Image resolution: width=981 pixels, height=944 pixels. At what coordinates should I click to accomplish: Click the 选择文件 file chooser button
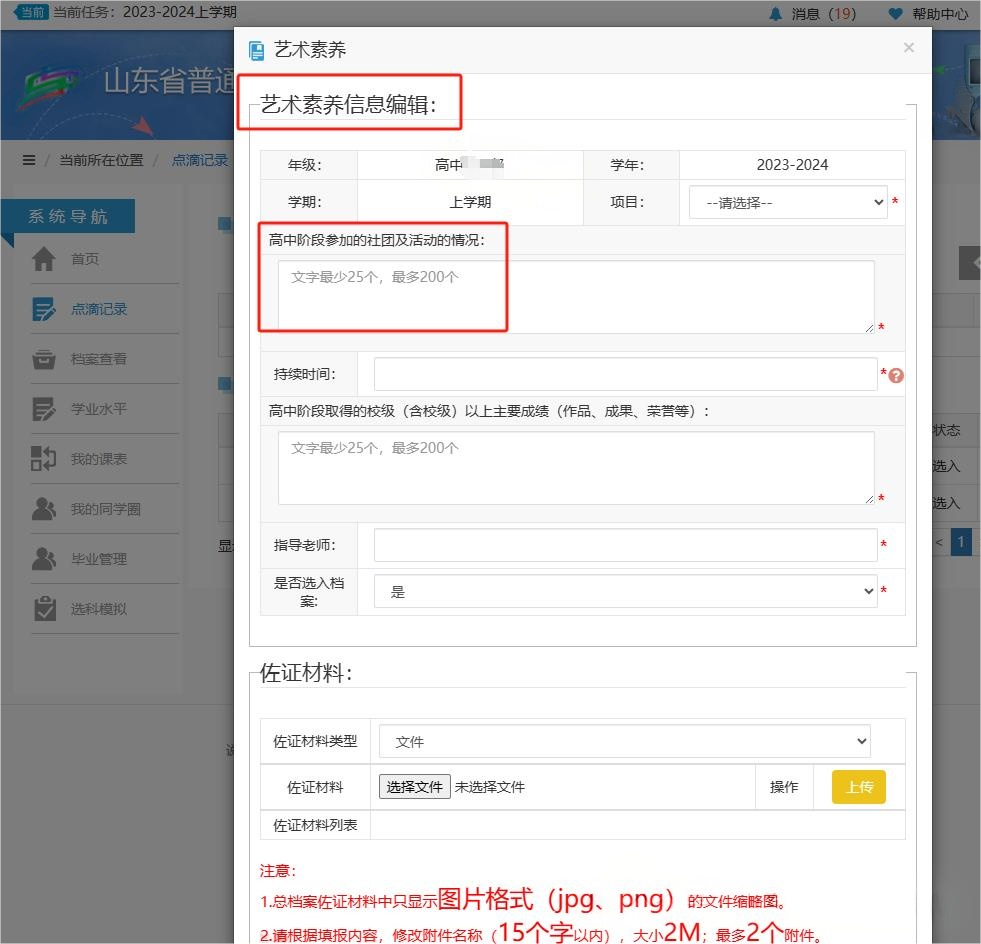pos(414,787)
